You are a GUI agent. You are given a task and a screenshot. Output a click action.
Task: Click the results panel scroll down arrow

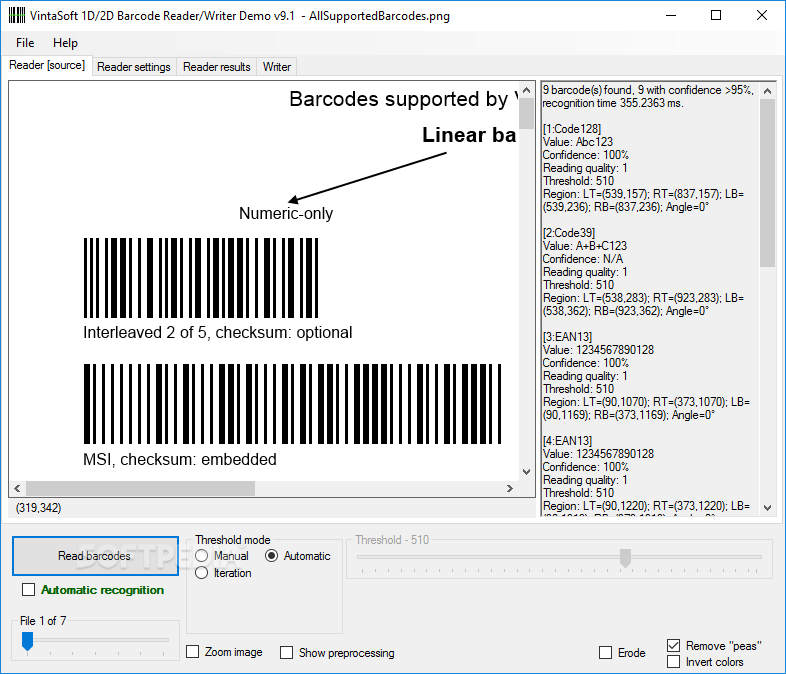tap(767, 508)
